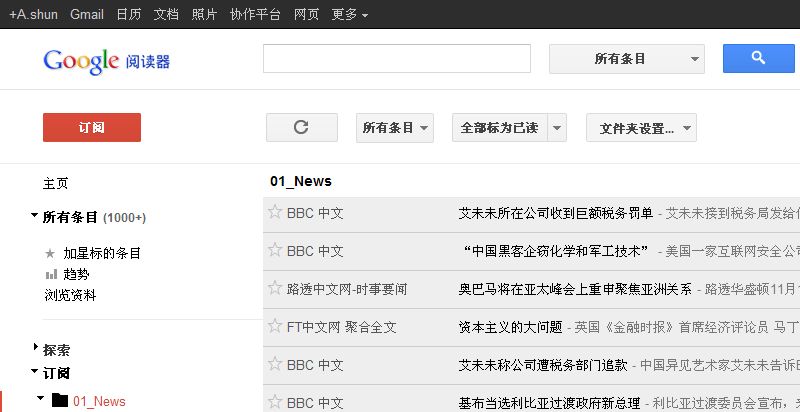Open the article 资本主义的大问题
This screenshot has height=412, width=800.
tap(510, 327)
